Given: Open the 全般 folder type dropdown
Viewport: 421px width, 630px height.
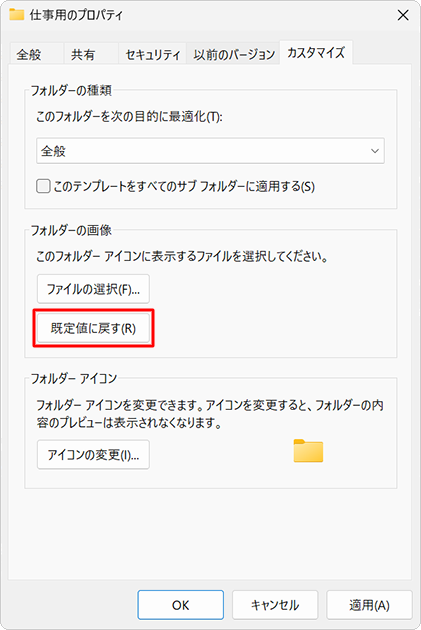Looking at the screenshot, I should (x=210, y=151).
